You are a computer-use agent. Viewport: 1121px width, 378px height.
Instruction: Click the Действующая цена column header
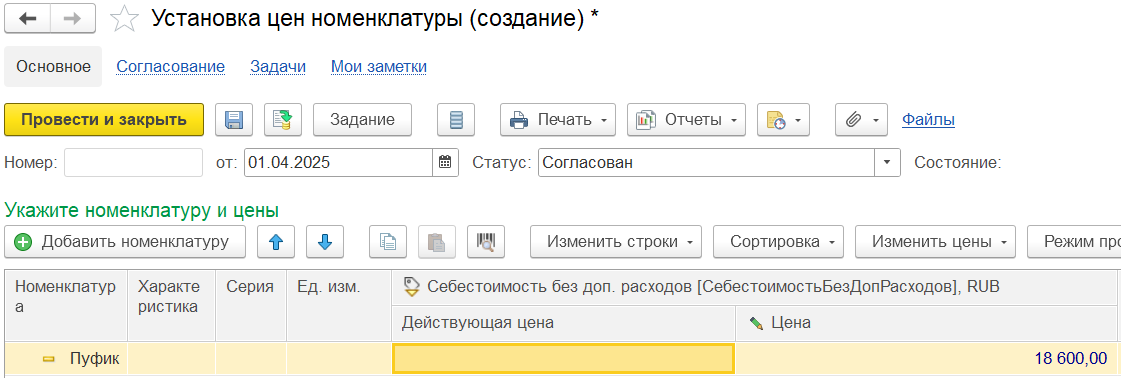pos(563,323)
